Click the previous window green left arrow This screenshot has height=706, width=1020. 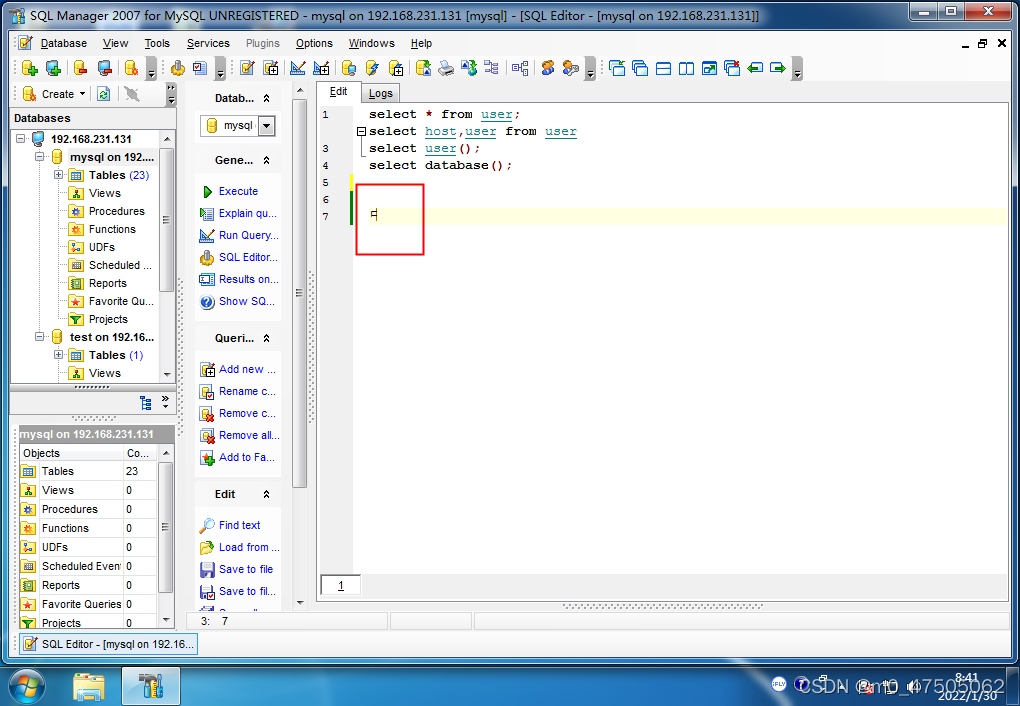click(x=755, y=68)
